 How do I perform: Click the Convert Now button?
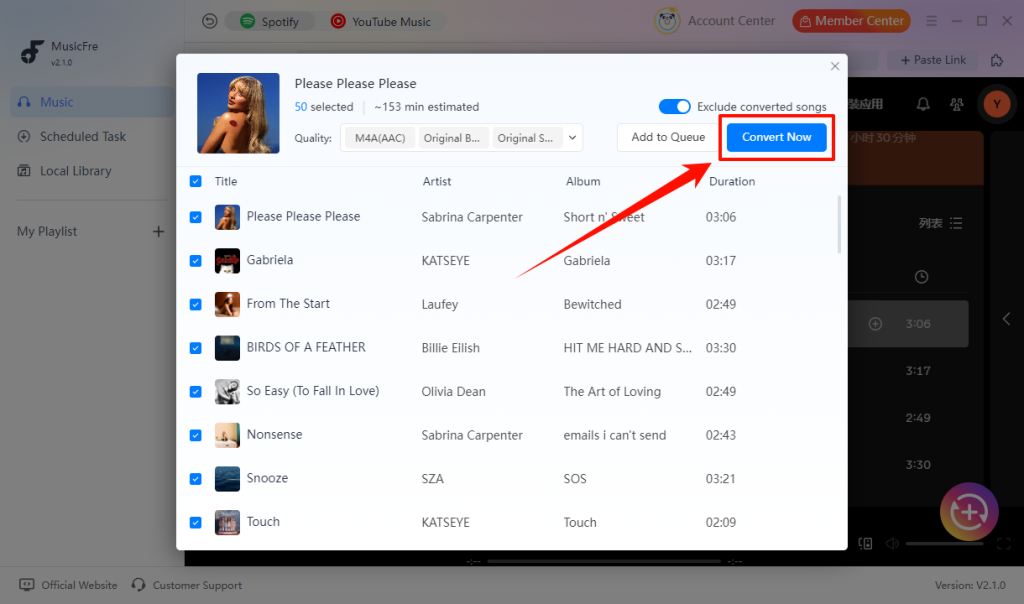click(x=776, y=137)
